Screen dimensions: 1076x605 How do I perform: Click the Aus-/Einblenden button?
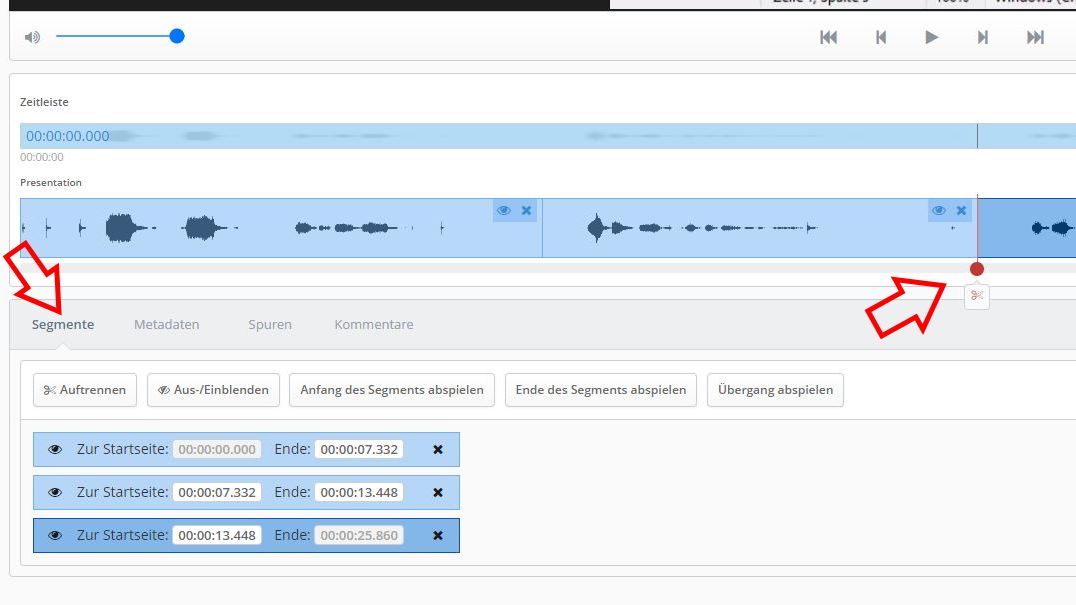(x=213, y=390)
